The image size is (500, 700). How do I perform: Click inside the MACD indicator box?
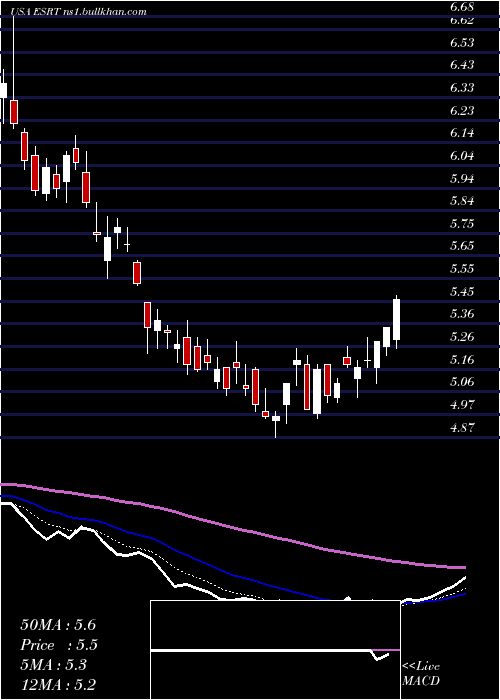[x=275, y=650]
